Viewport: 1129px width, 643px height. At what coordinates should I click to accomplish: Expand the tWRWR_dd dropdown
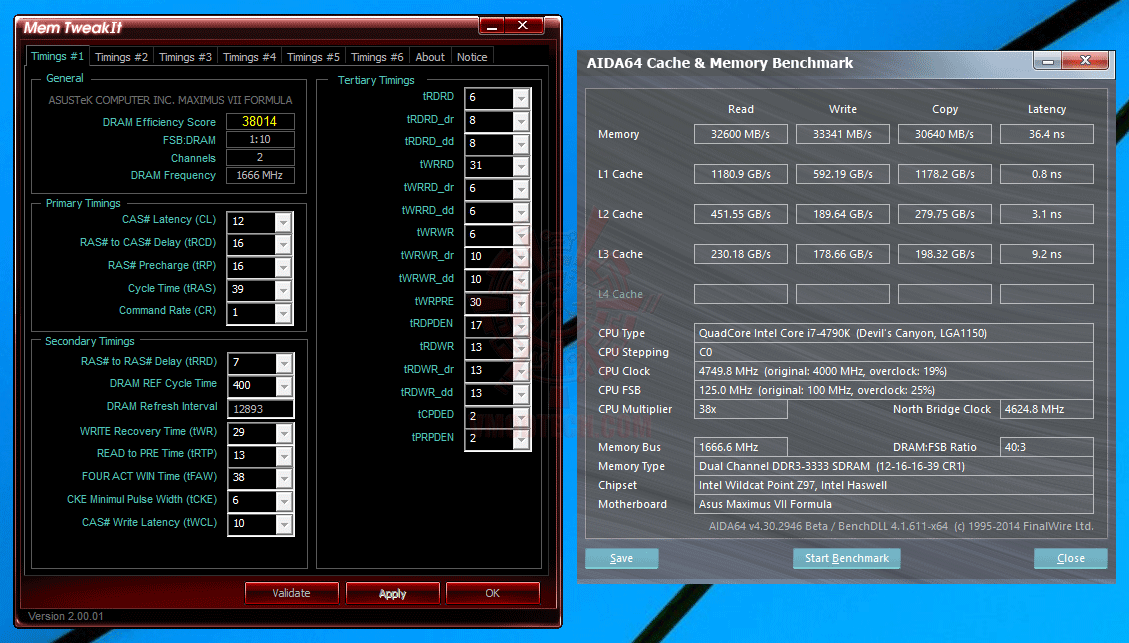(x=521, y=280)
